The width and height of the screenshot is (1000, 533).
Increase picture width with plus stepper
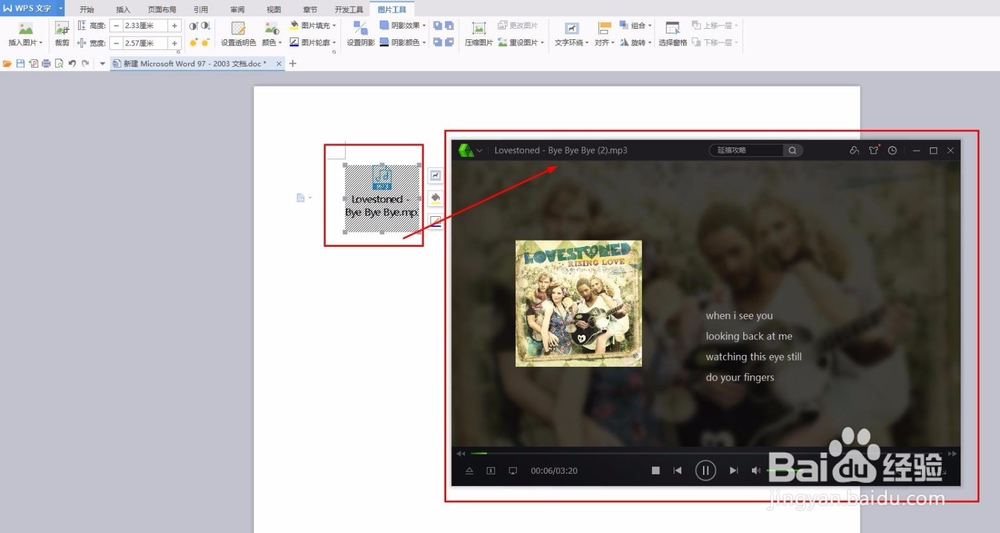pyautogui.click(x=174, y=43)
